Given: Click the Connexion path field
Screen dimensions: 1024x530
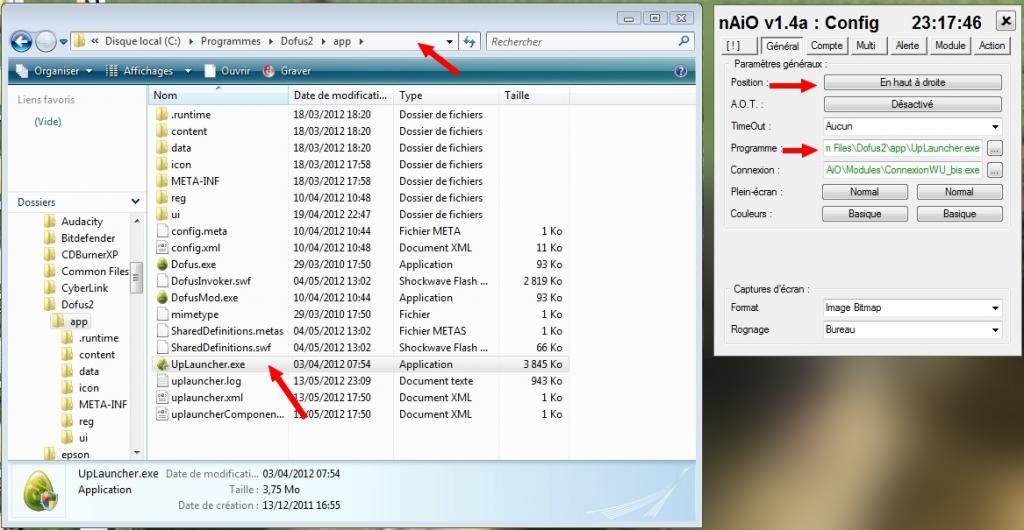Looking at the screenshot, I should pos(903,170).
